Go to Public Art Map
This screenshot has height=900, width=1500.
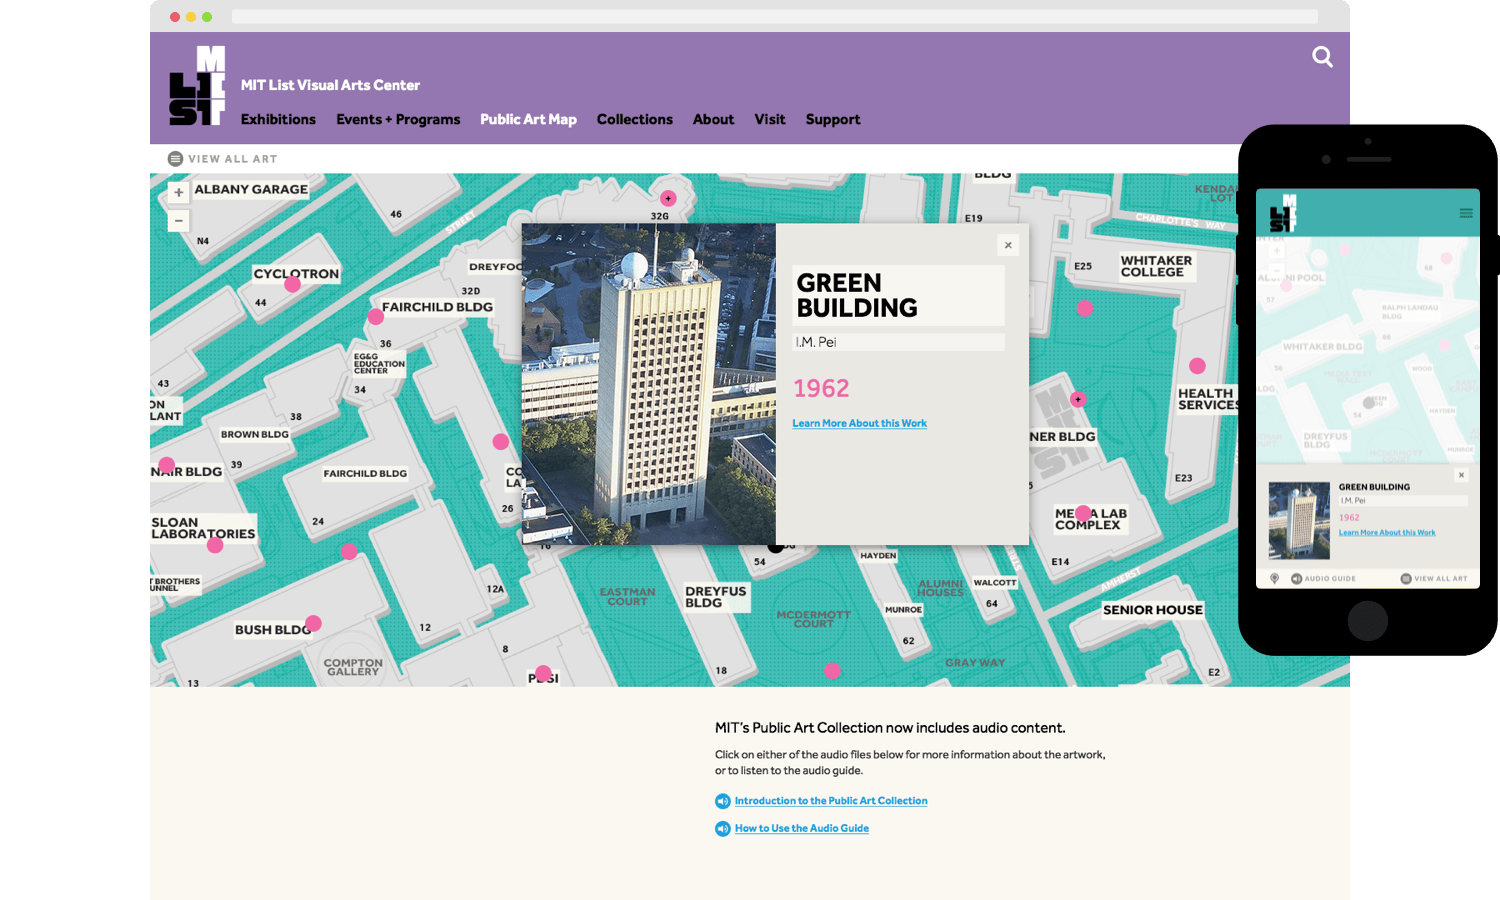tap(528, 119)
